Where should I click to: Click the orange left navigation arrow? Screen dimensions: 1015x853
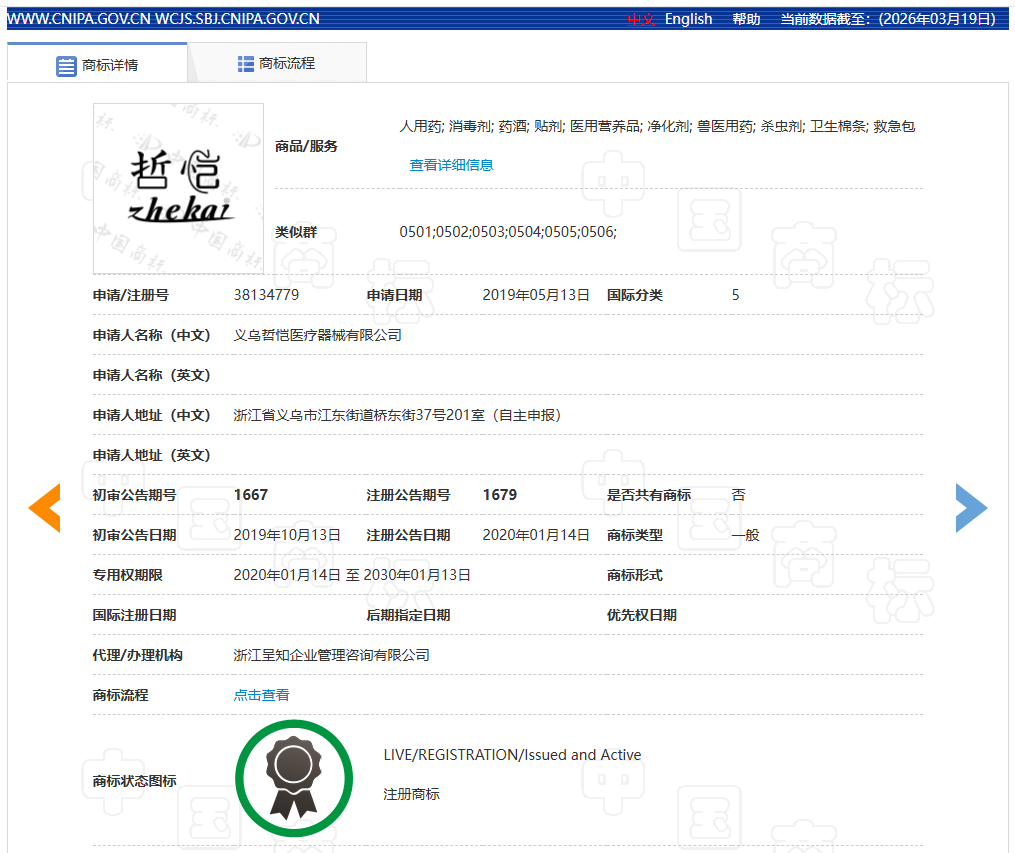44,508
